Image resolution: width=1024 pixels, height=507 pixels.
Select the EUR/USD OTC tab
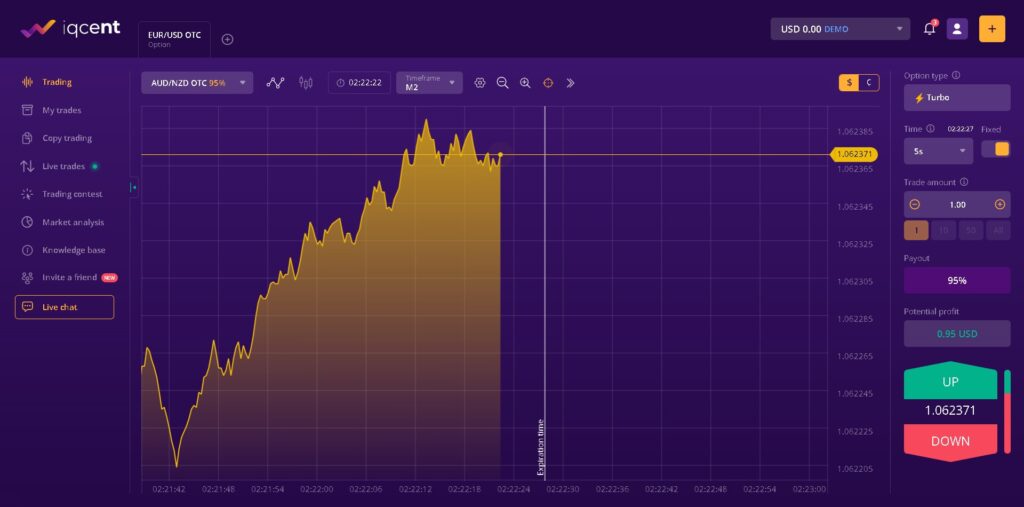pos(175,39)
